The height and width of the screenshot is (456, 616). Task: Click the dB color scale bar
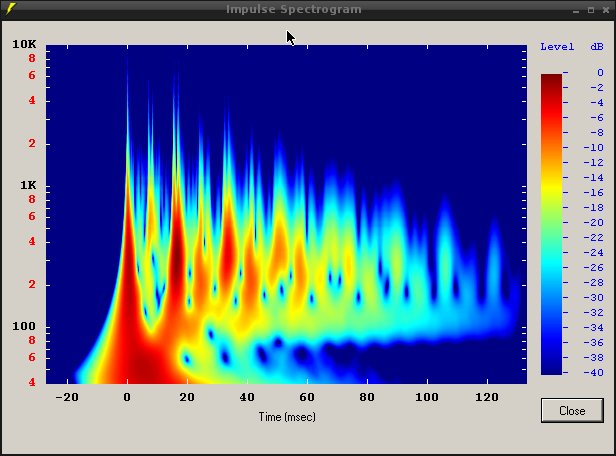551,224
